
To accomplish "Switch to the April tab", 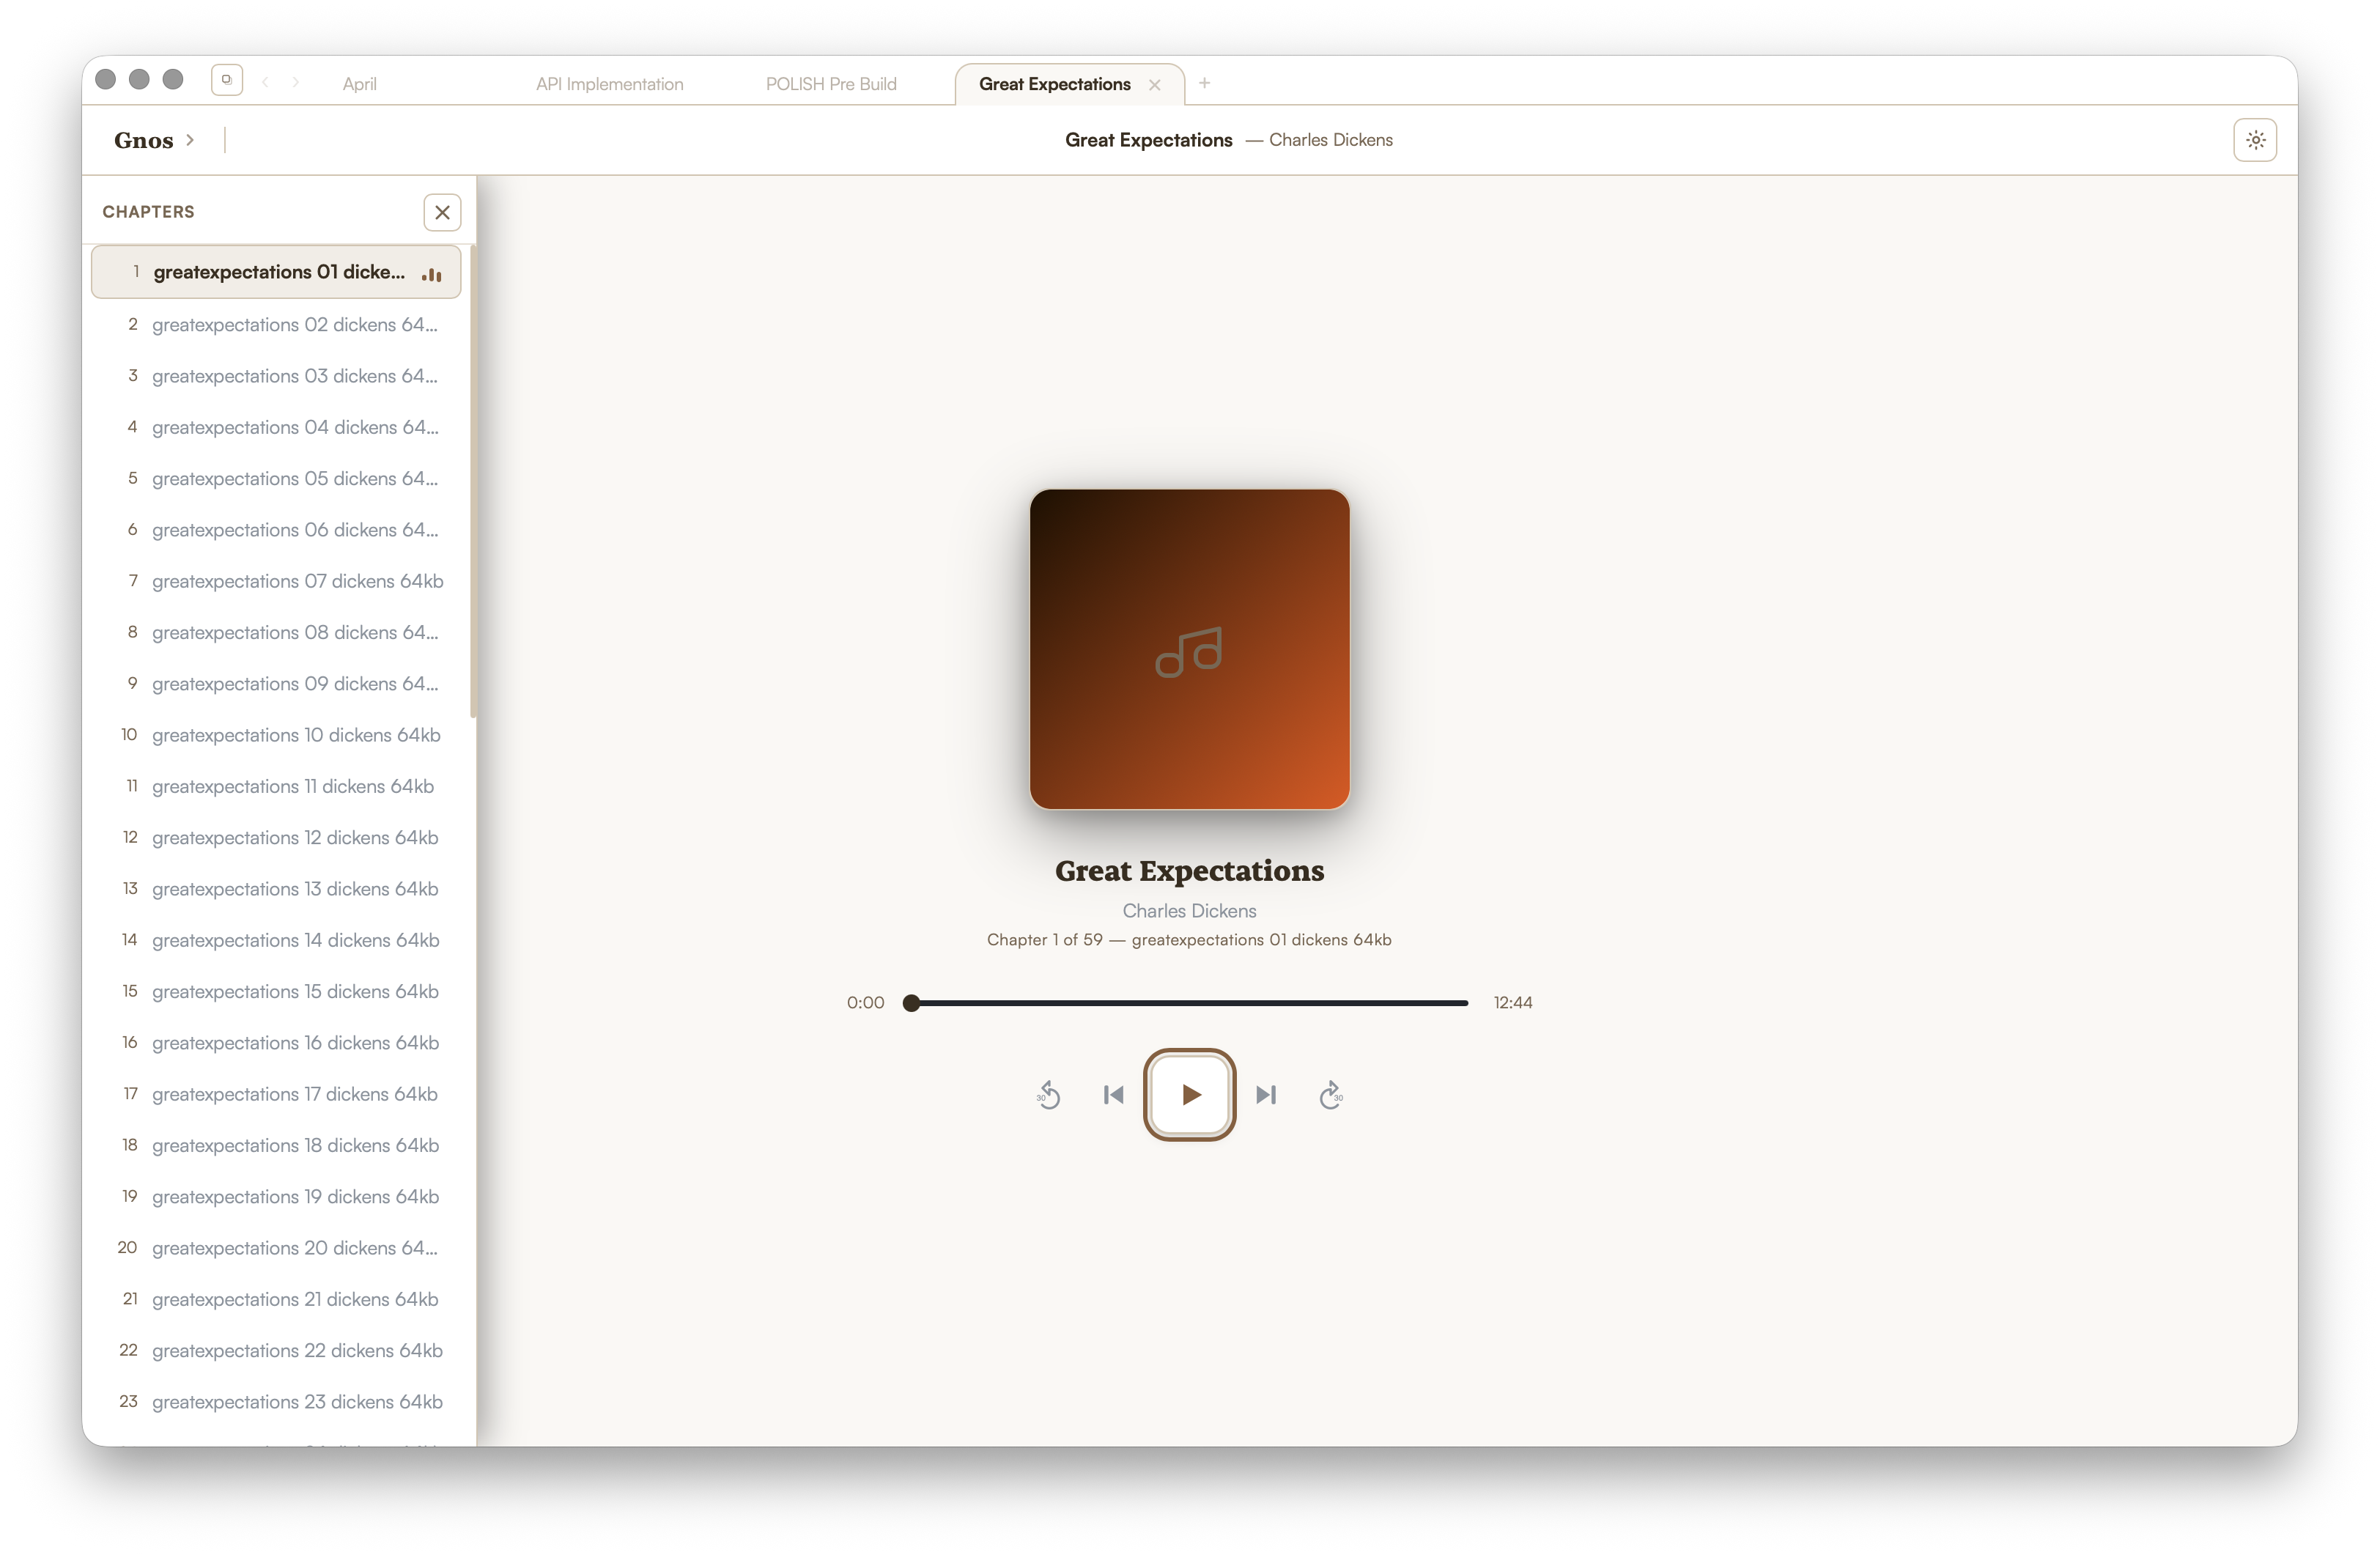I will click(x=360, y=84).
